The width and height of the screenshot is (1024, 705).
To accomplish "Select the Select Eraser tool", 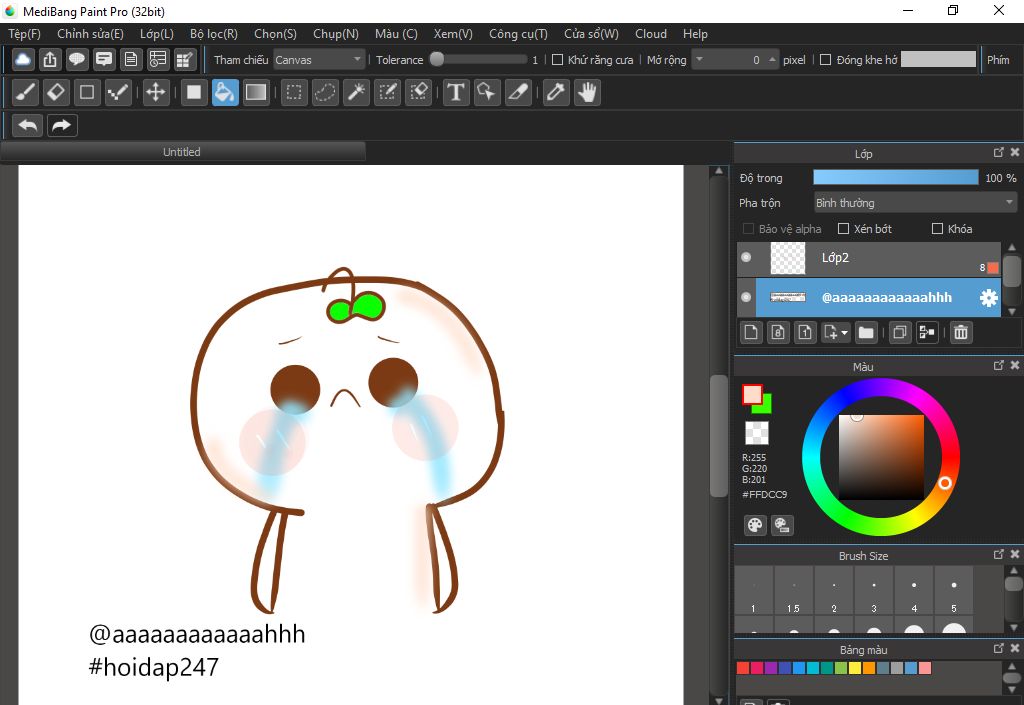I will 419,92.
